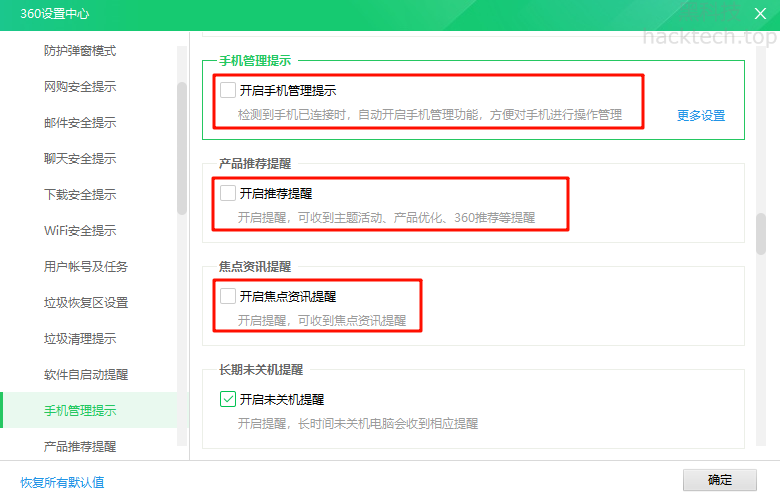Click the 产品推荐提醒 group heading
780x500 pixels.
(255, 163)
